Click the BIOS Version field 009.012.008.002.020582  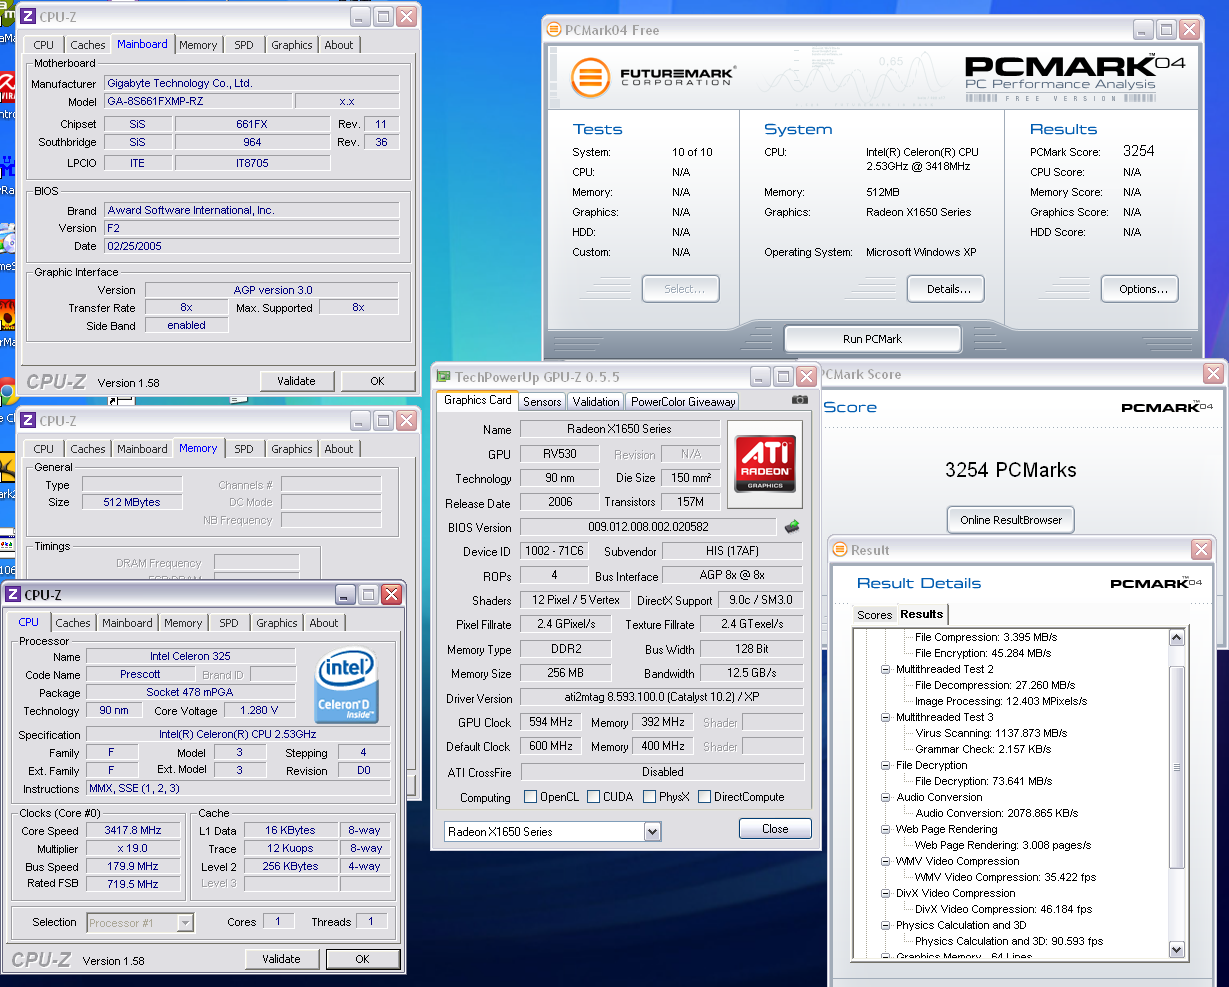point(648,527)
